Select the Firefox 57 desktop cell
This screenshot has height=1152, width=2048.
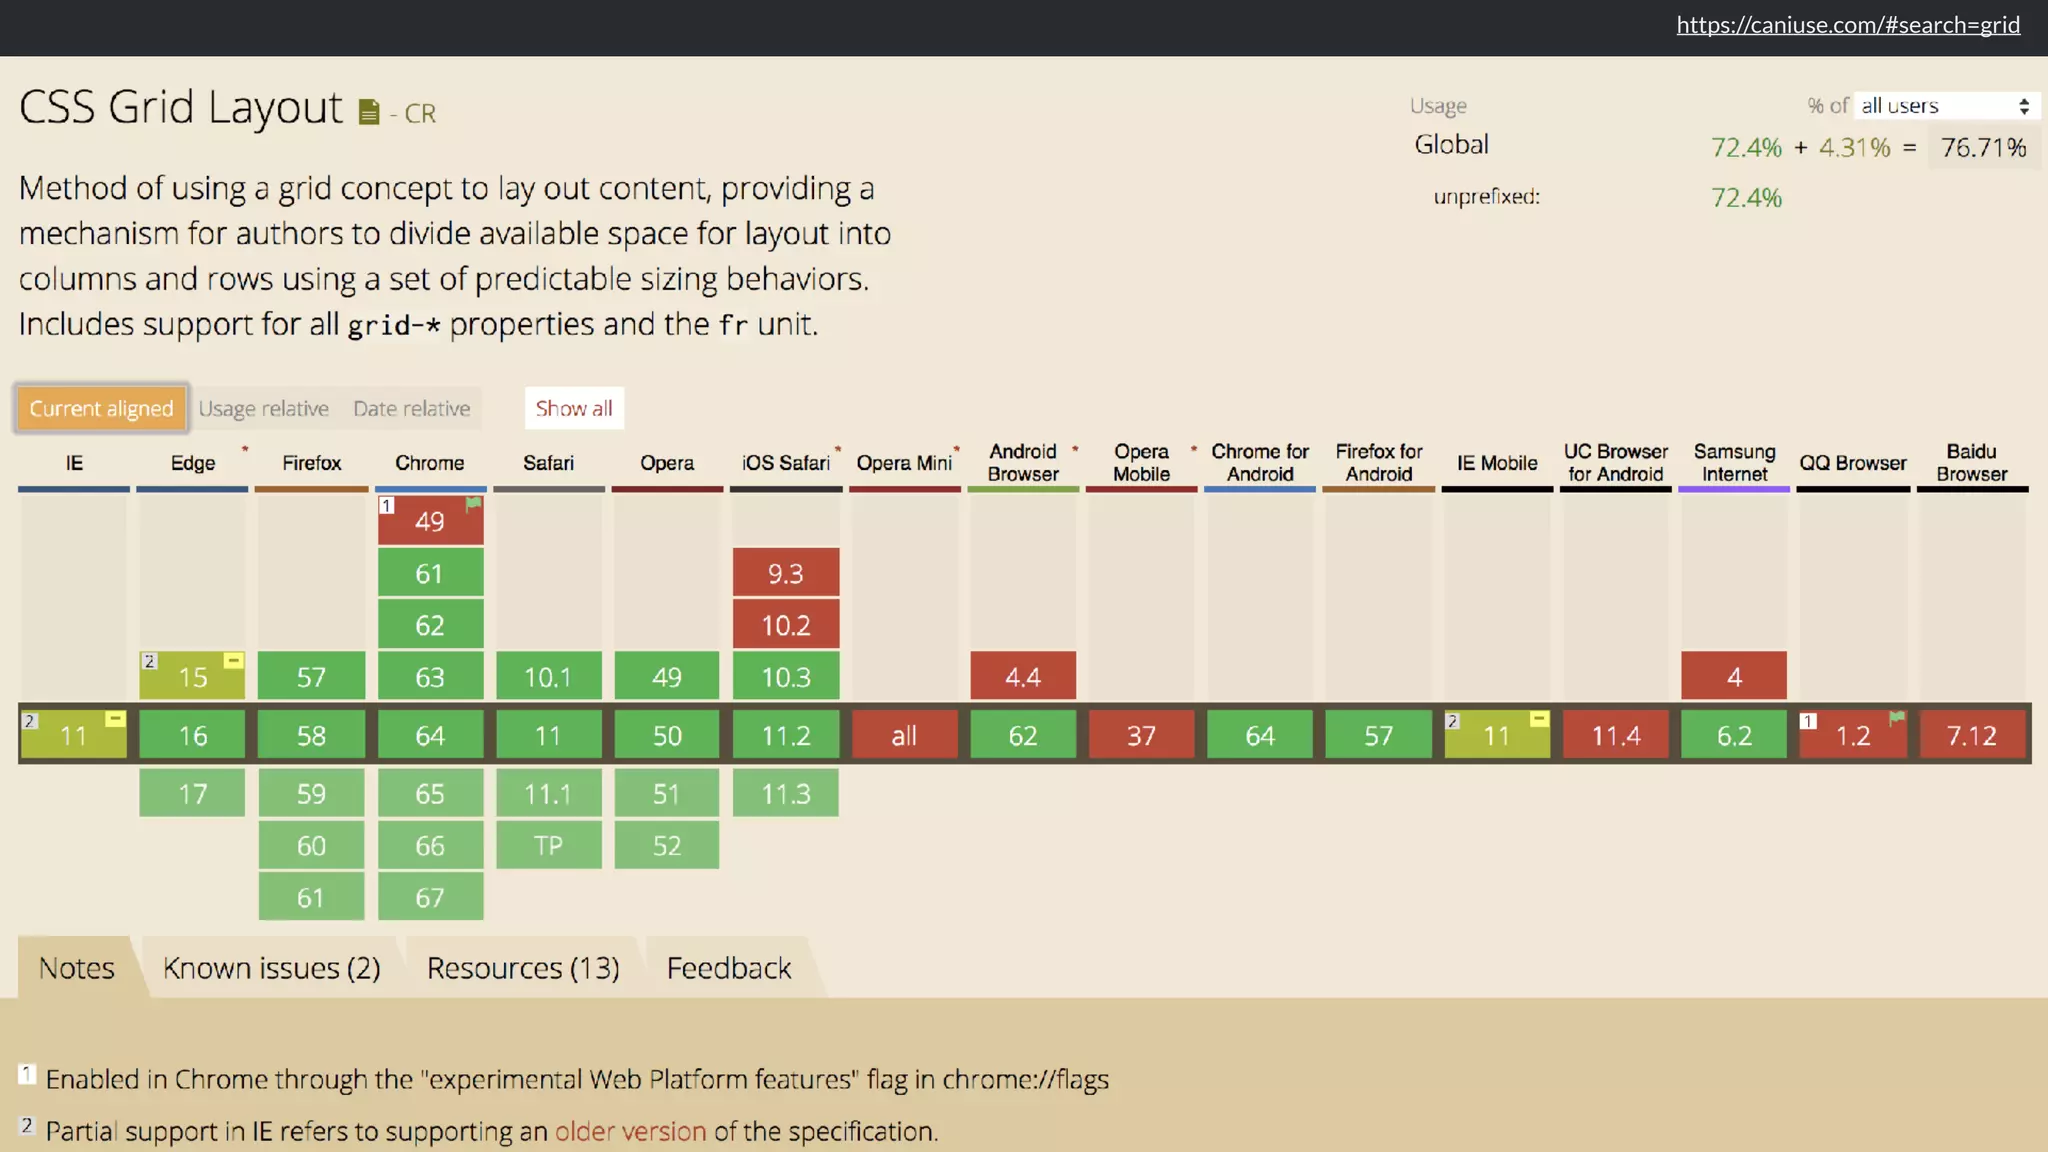(x=311, y=676)
